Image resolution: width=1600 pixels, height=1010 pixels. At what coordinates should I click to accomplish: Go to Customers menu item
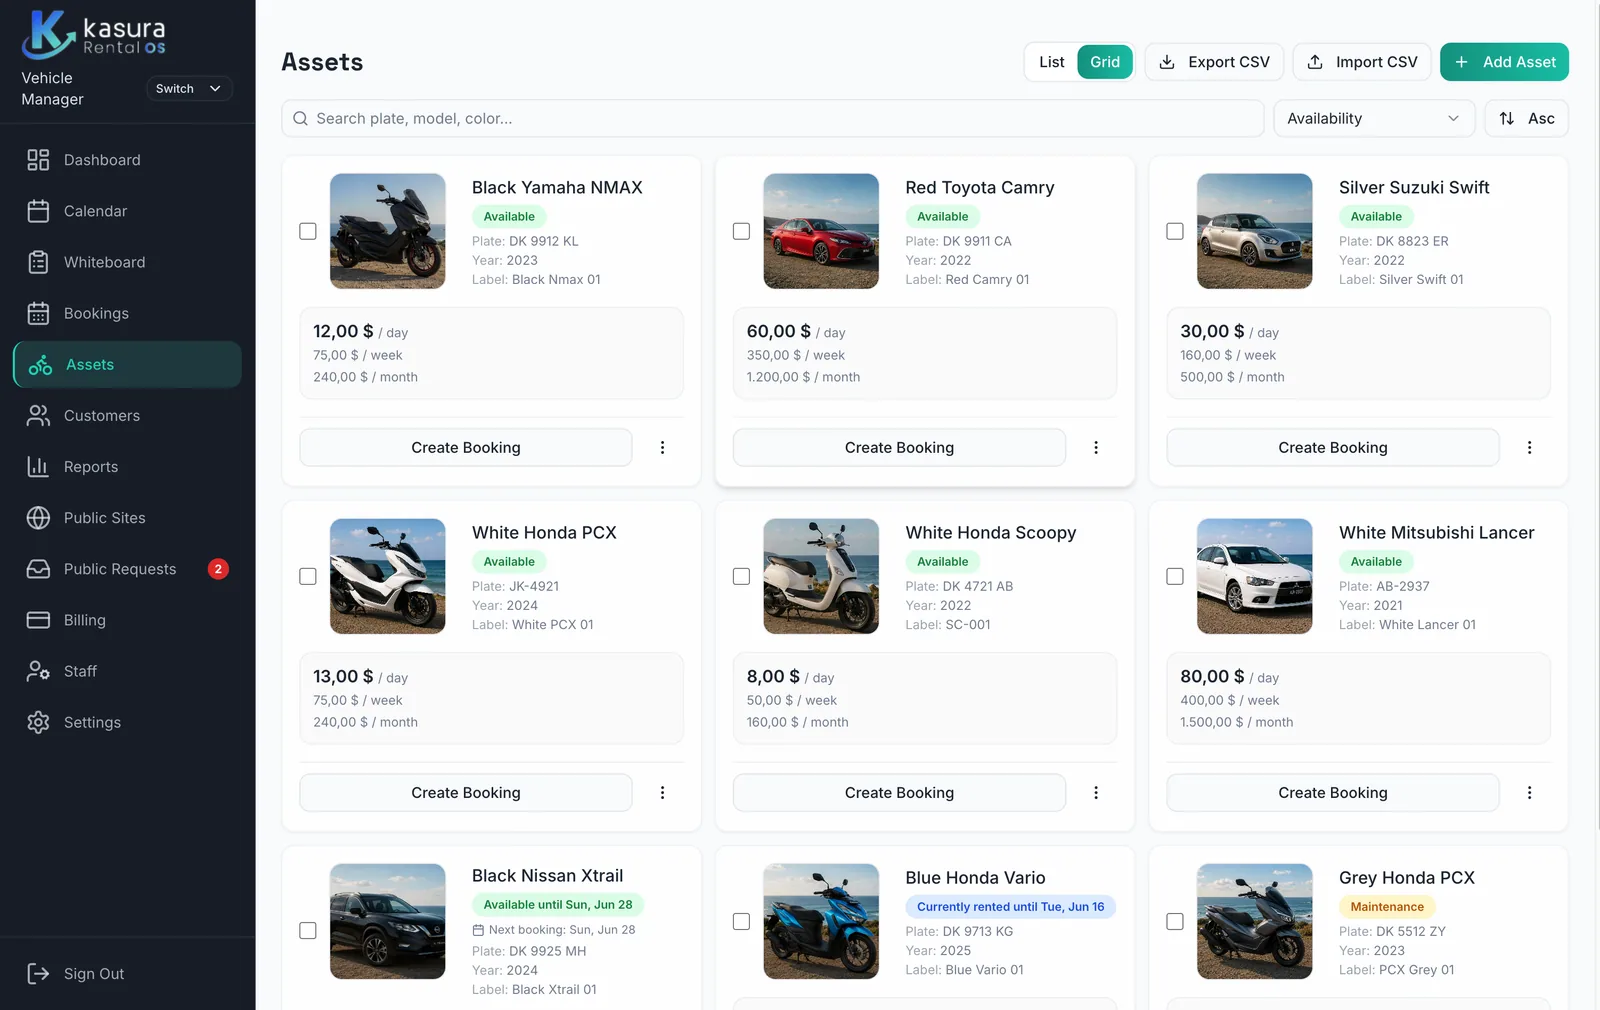[127, 416]
